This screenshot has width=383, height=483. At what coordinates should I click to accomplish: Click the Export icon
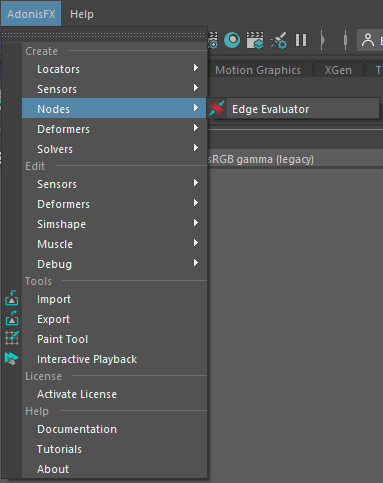[x=12, y=318]
